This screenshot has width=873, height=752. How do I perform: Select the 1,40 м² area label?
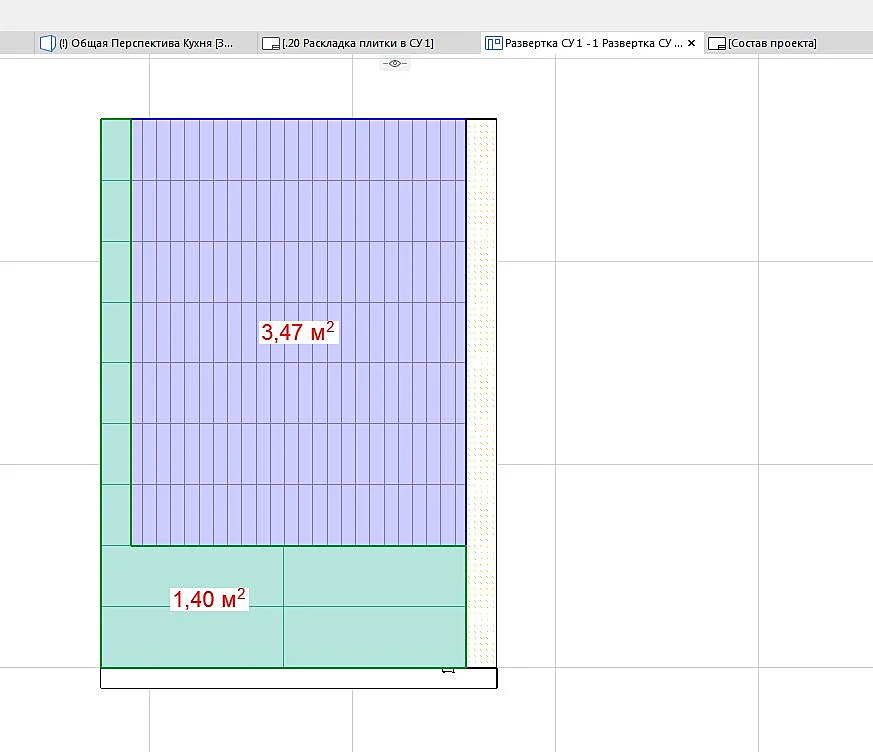coord(209,599)
